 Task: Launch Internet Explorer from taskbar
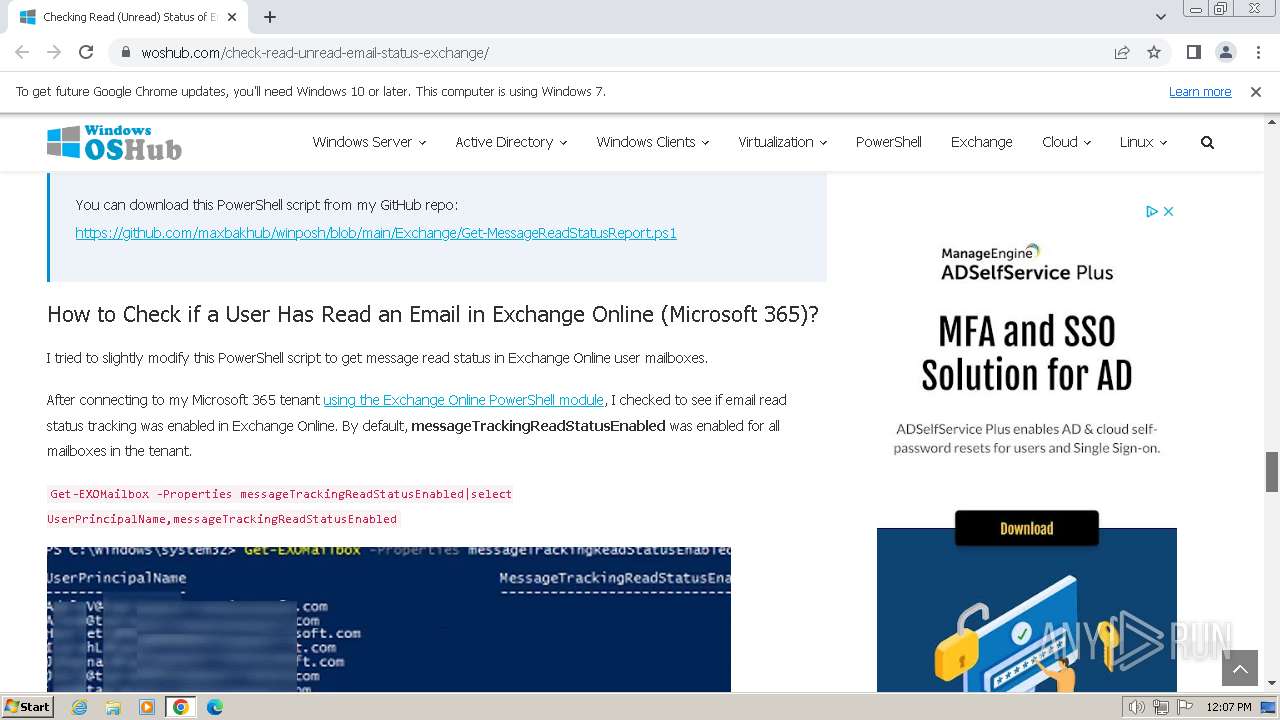(80, 707)
